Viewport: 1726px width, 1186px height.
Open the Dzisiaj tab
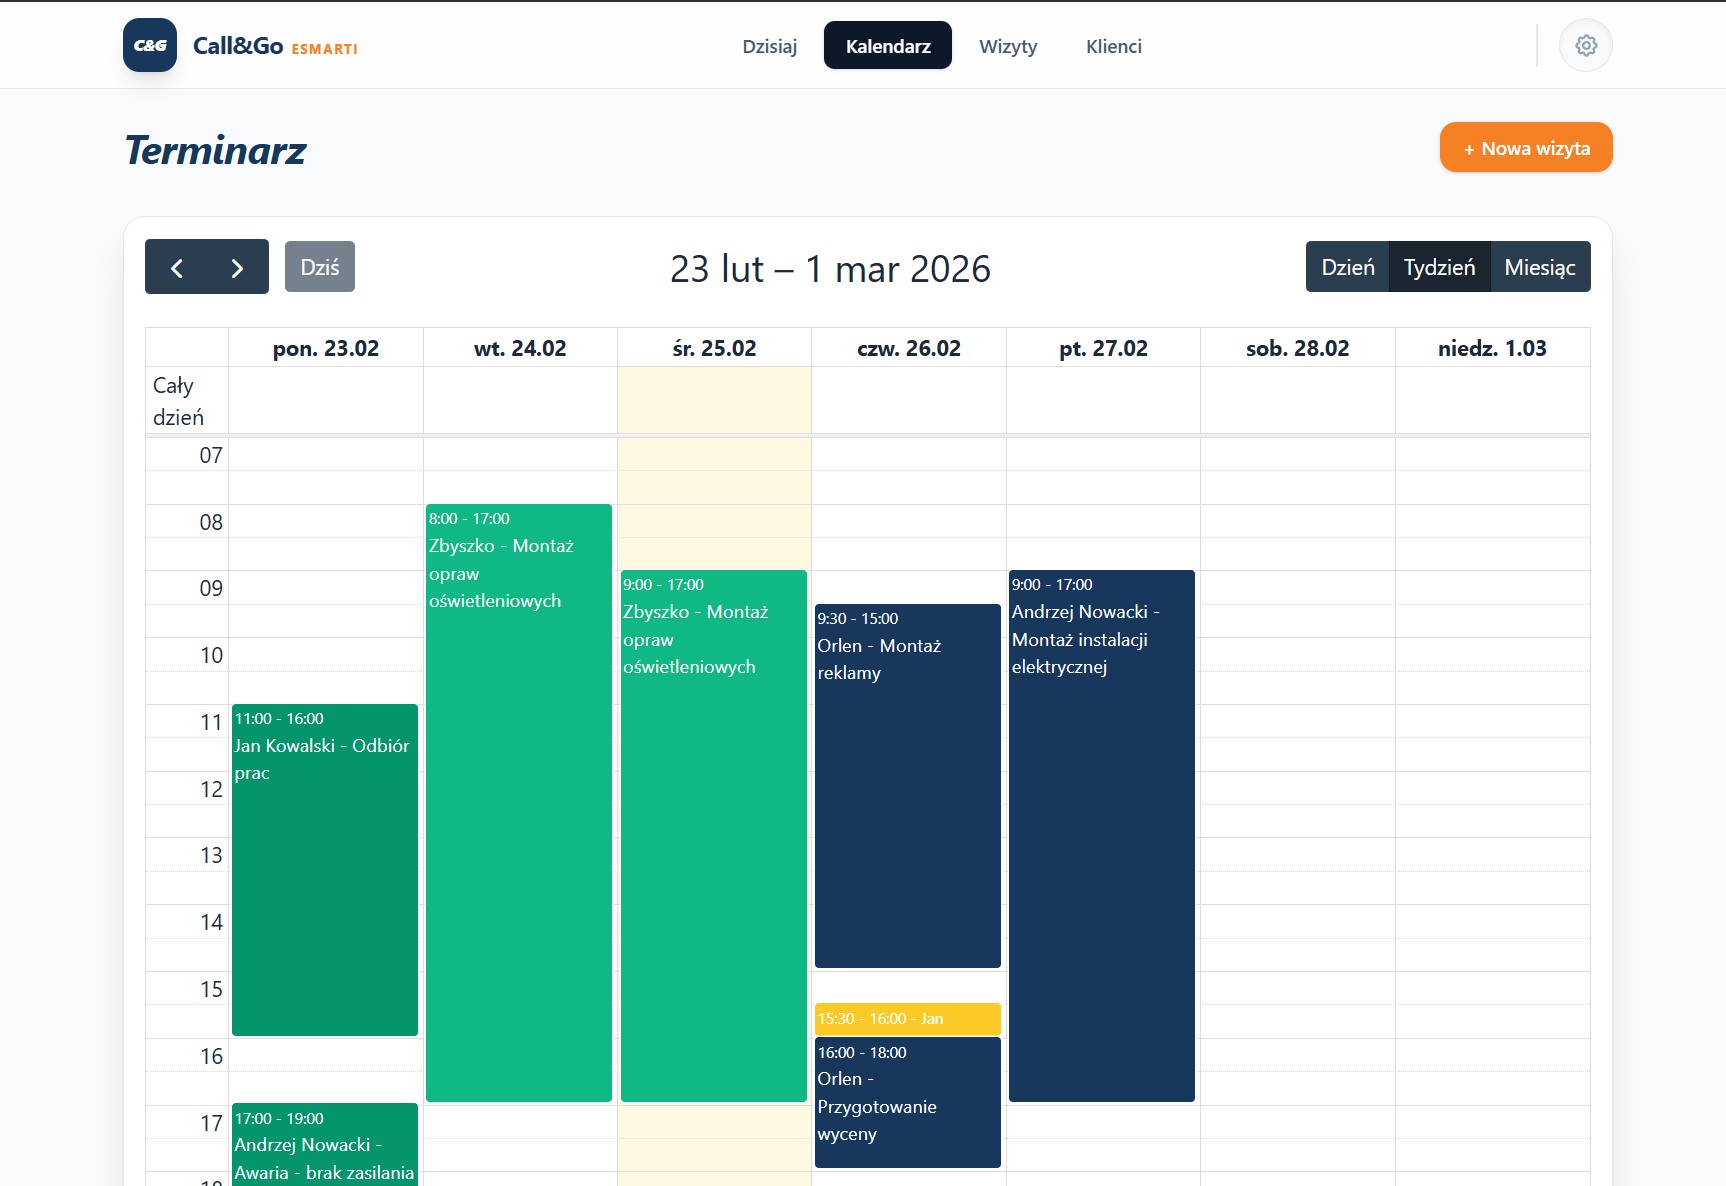point(769,46)
